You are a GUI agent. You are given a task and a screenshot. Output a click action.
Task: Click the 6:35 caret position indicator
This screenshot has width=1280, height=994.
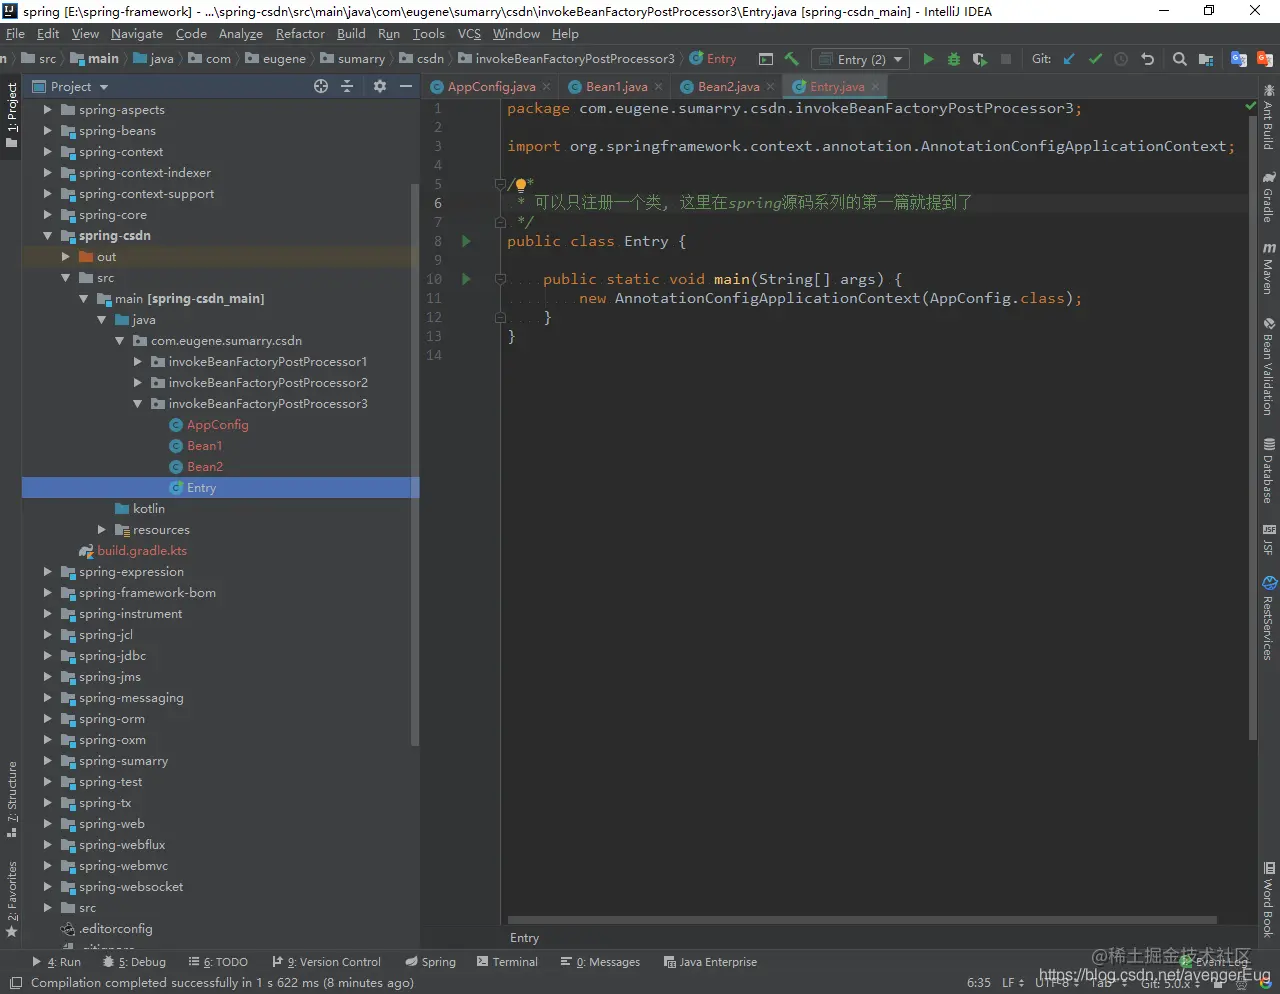pyautogui.click(x=979, y=983)
